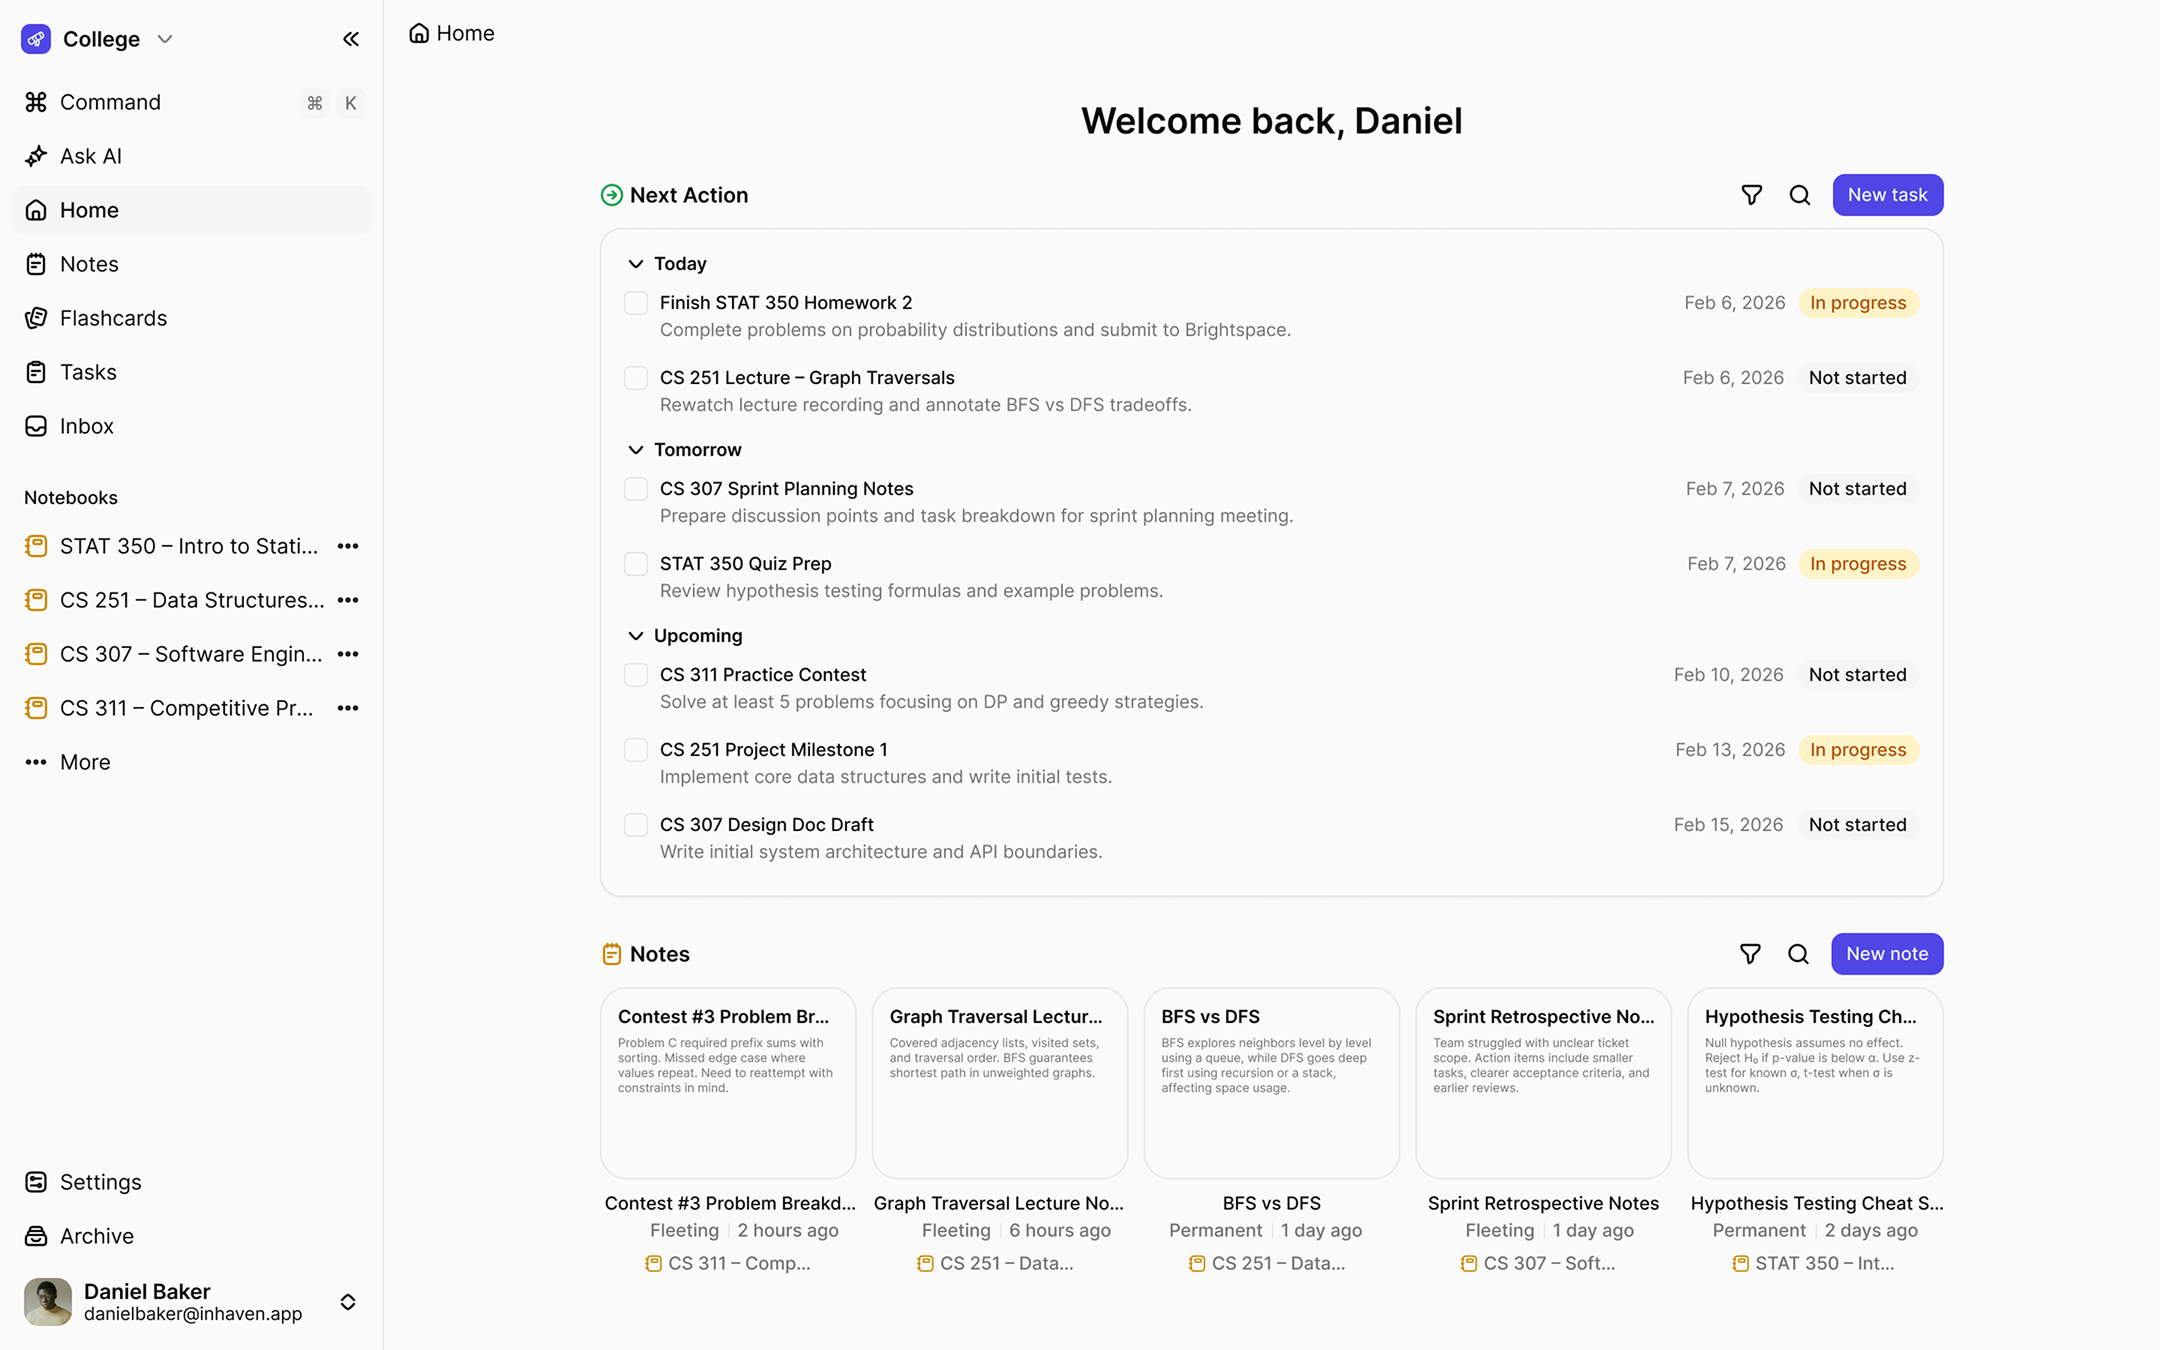Click the search icon in Next Action

point(1799,195)
